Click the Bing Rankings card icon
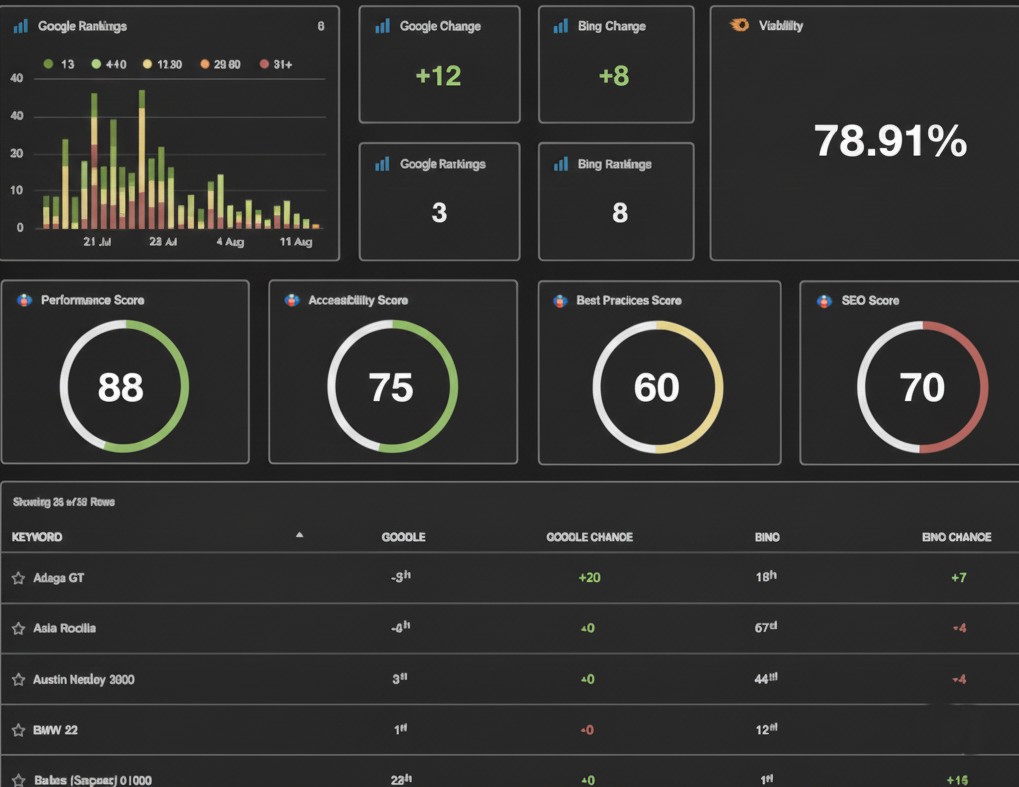Image resolution: width=1019 pixels, height=787 pixels. point(561,164)
